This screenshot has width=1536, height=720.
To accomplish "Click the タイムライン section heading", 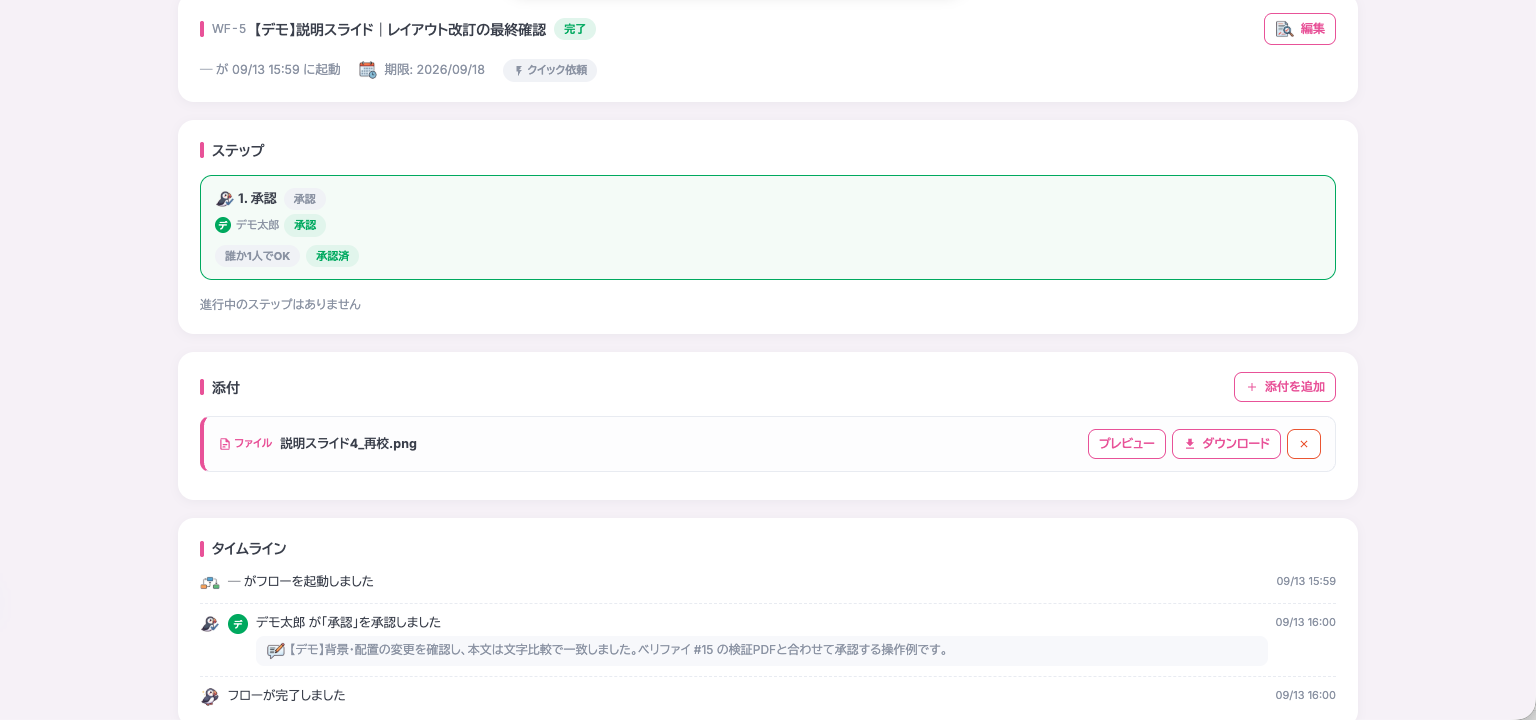I will click(249, 549).
